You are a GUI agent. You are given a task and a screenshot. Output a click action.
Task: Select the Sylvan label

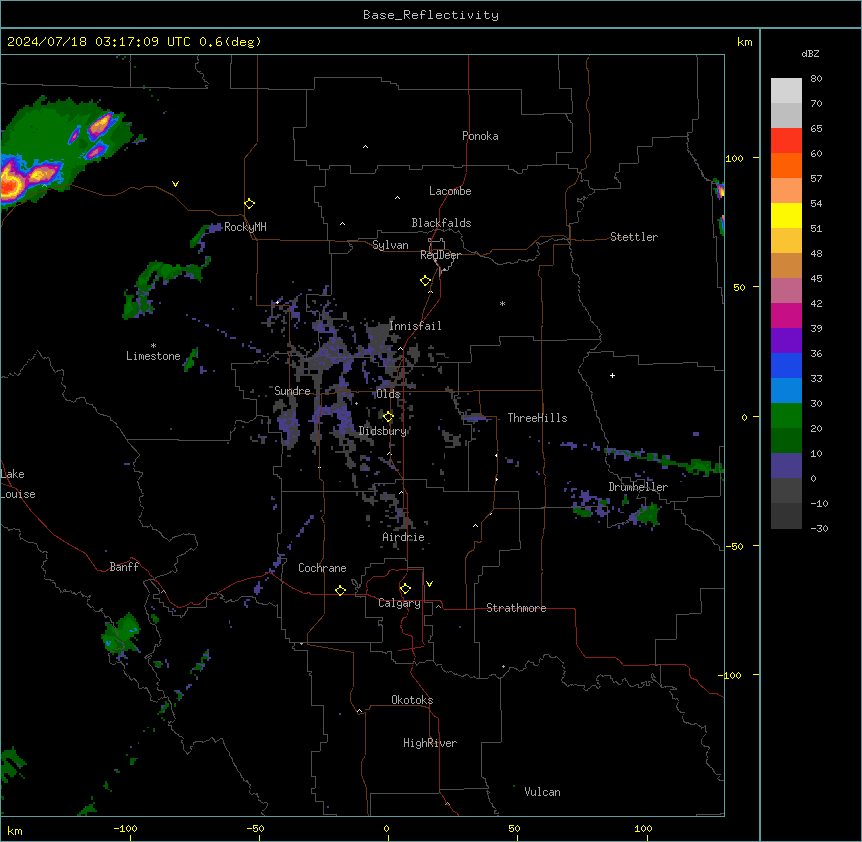pyautogui.click(x=390, y=245)
